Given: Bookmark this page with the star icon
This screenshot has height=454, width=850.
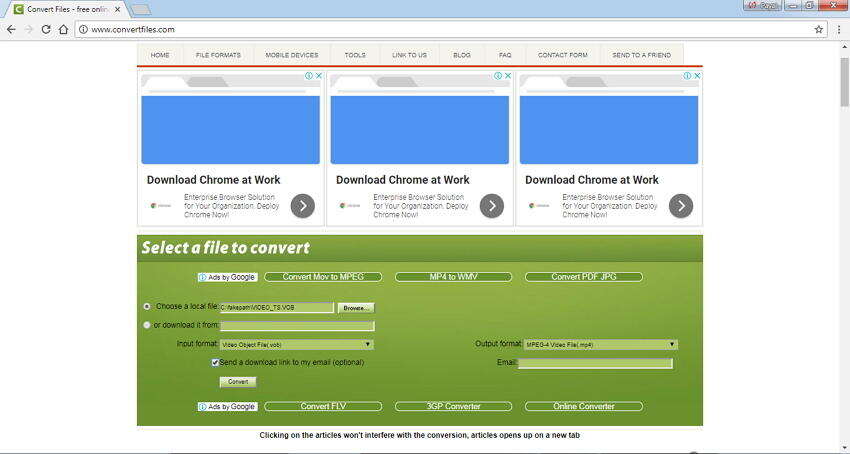Looking at the screenshot, I should pyautogui.click(x=819, y=29).
